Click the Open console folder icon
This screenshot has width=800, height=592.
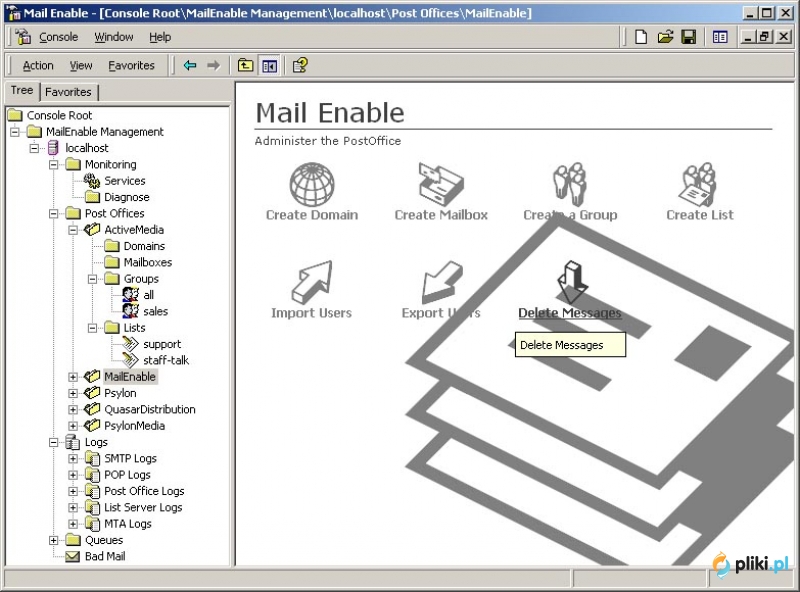665,37
